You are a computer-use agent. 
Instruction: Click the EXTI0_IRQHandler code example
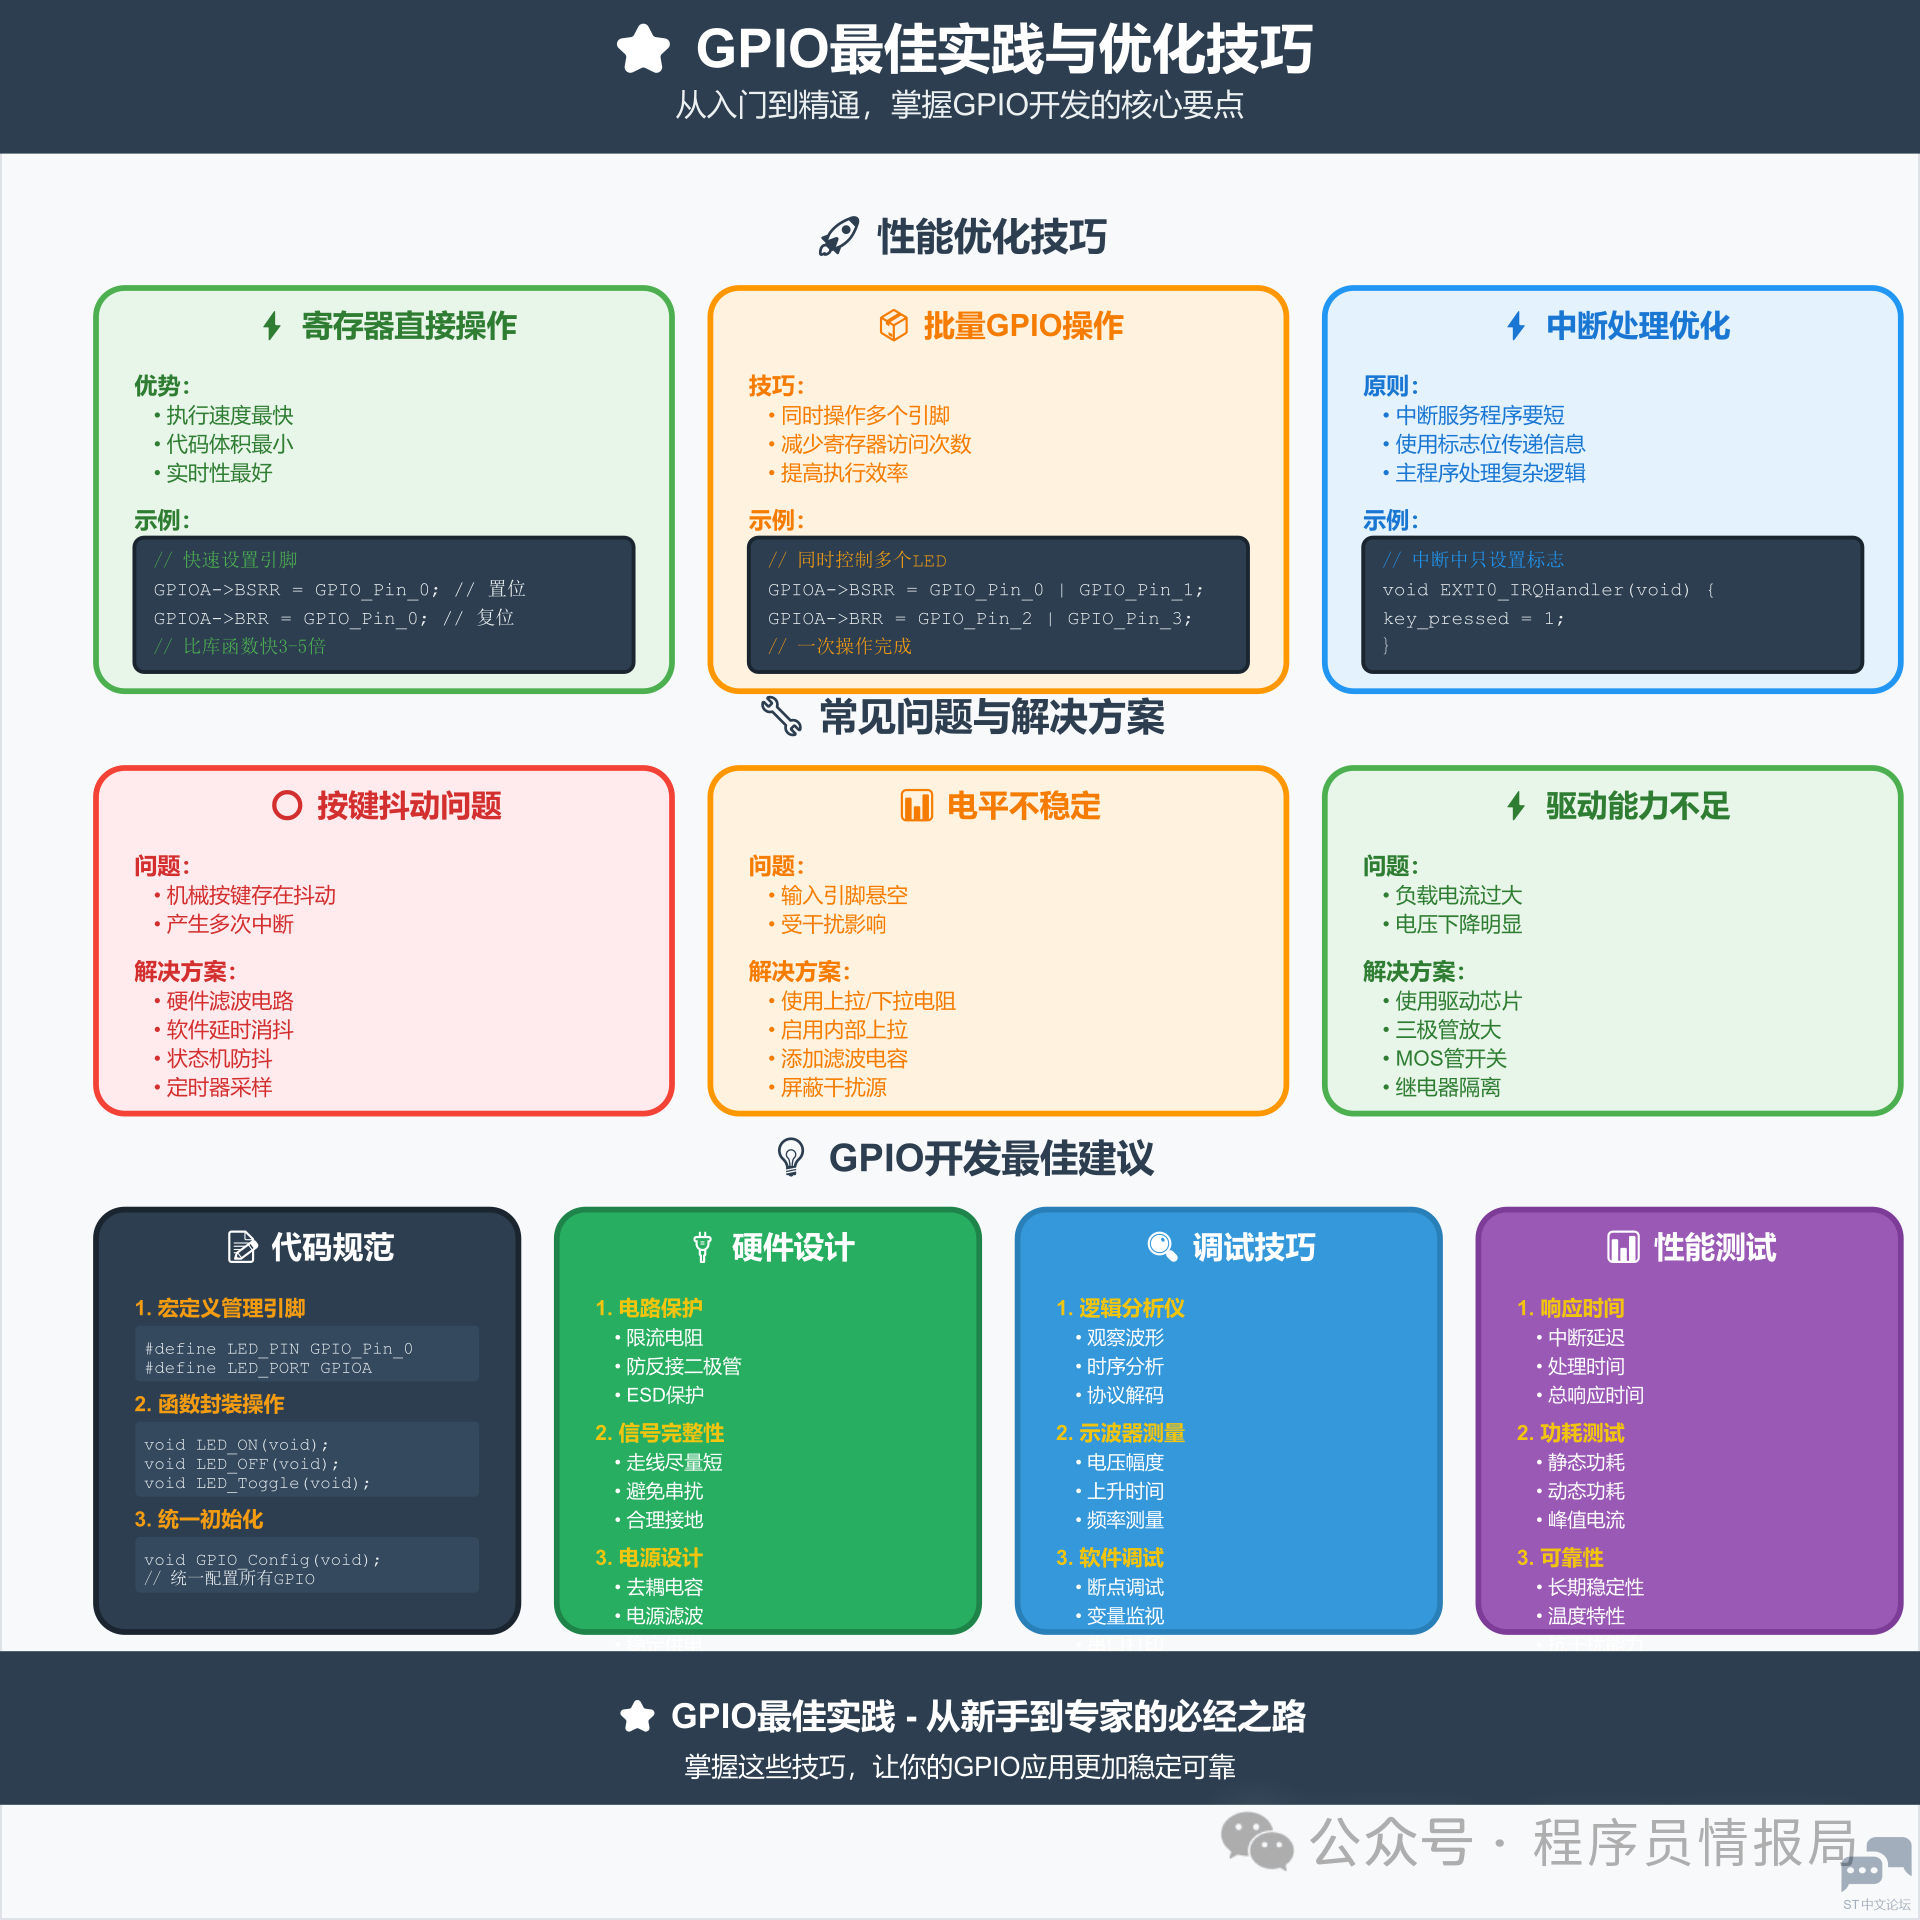pyautogui.click(x=1612, y=604)
